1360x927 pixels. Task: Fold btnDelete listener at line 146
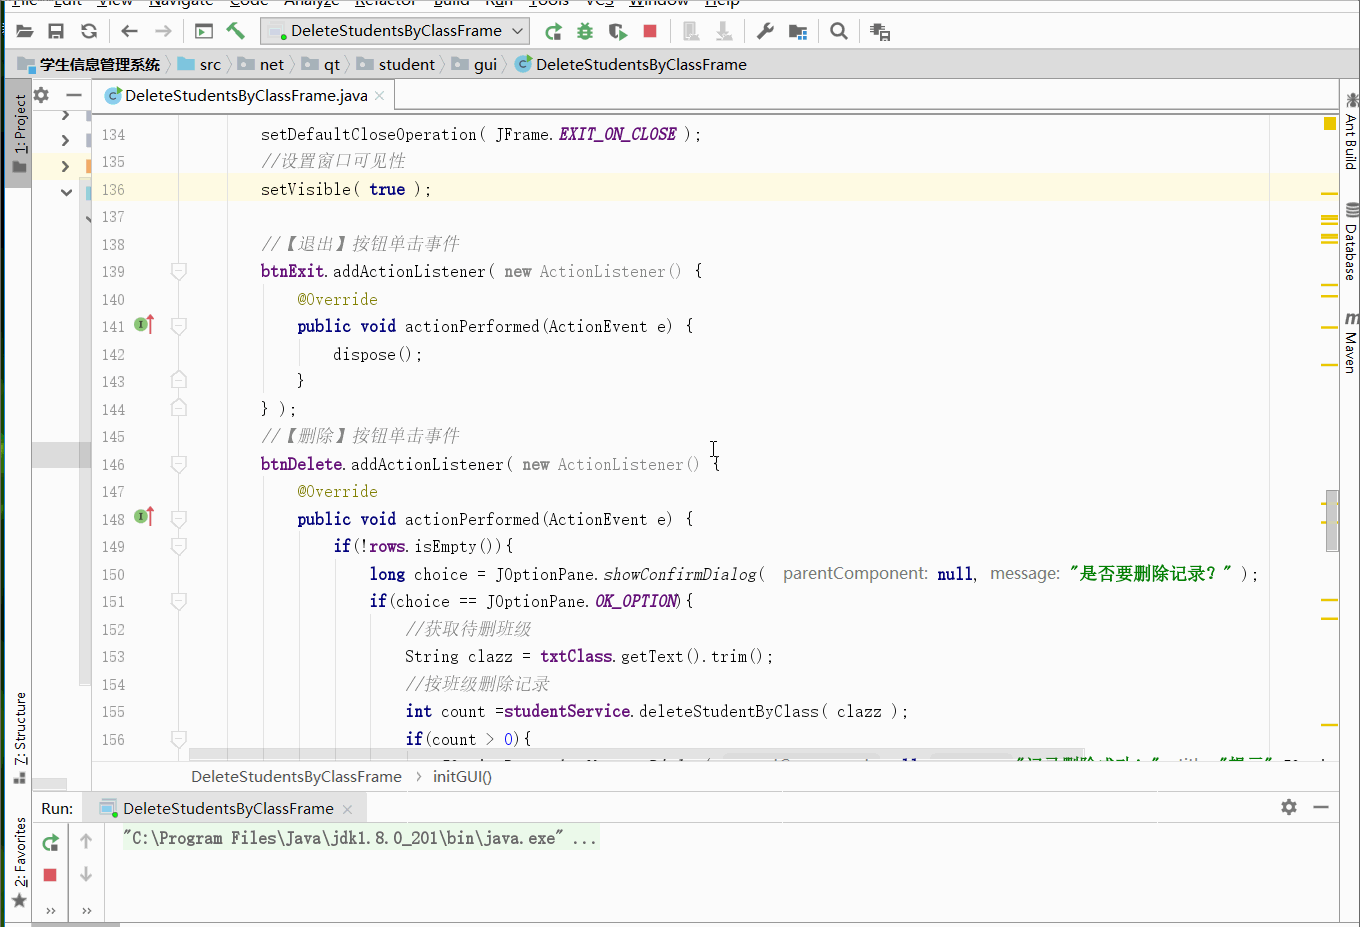point(179,464)
